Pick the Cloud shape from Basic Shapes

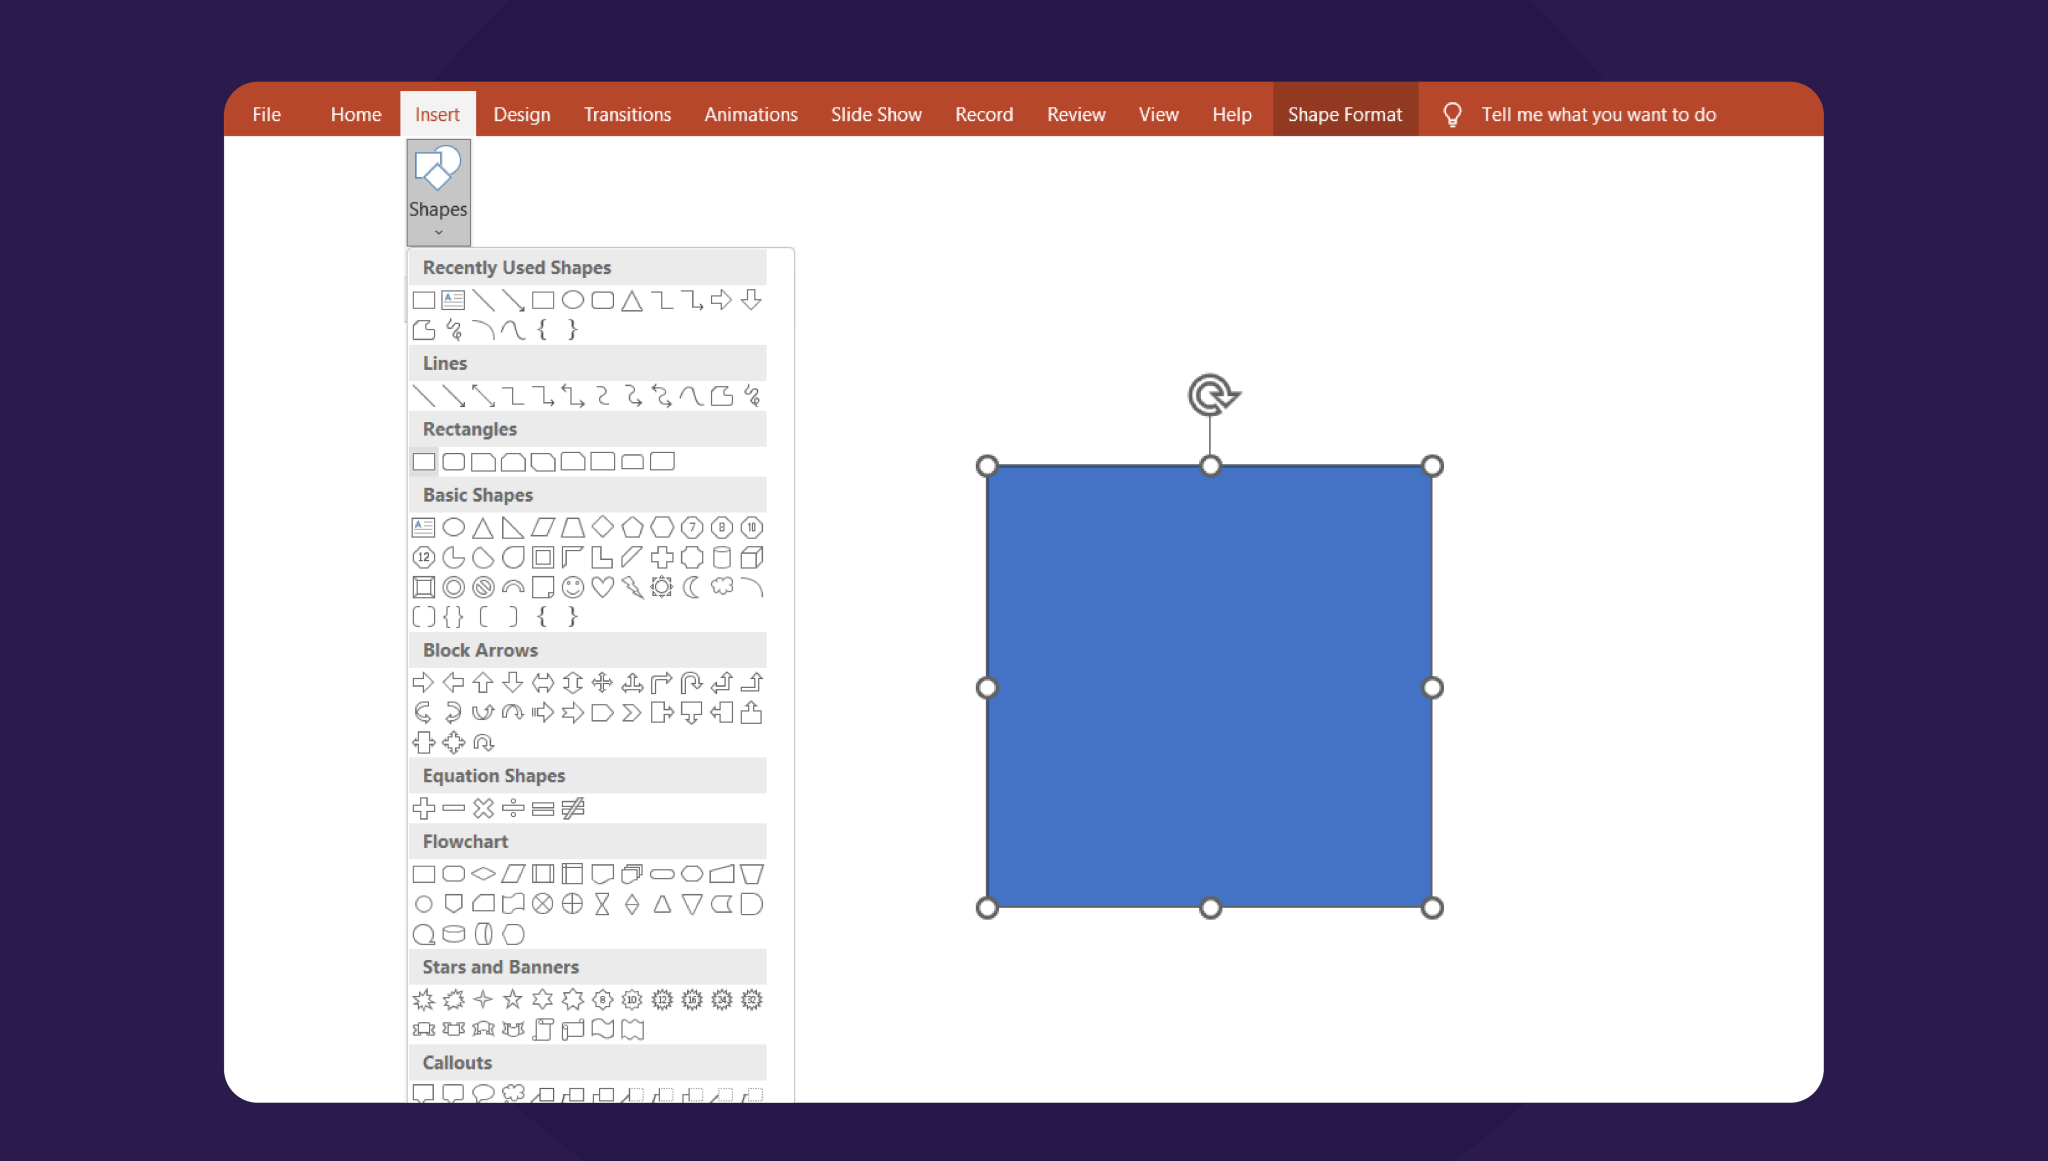point(722,587)
